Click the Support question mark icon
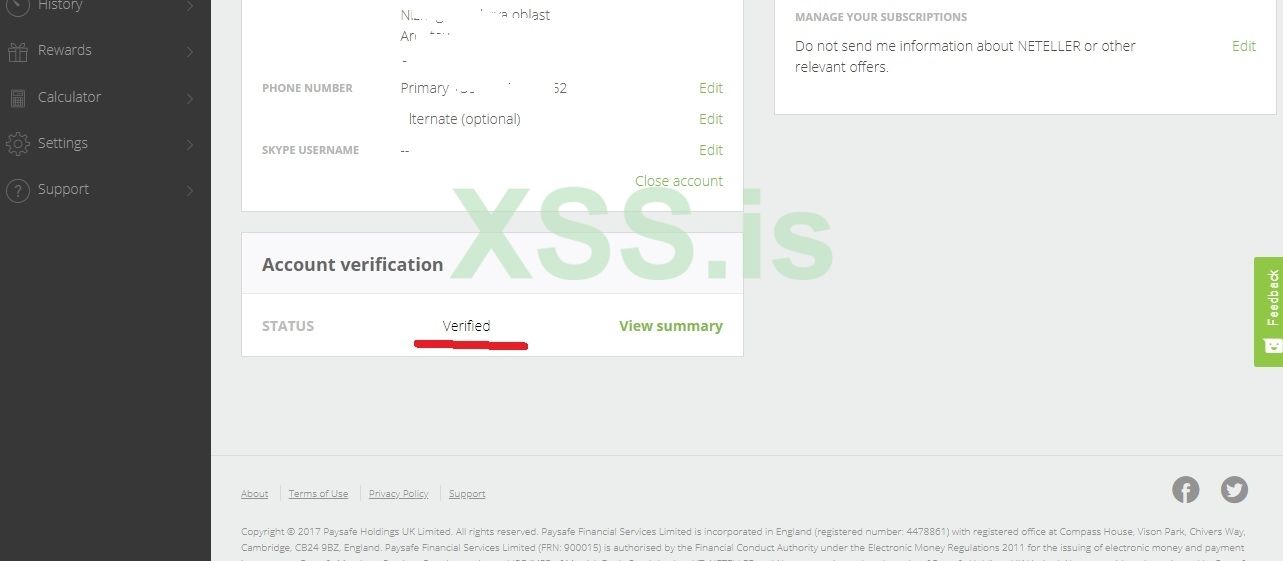The image size is (1283, 561). tap(17, 190)
